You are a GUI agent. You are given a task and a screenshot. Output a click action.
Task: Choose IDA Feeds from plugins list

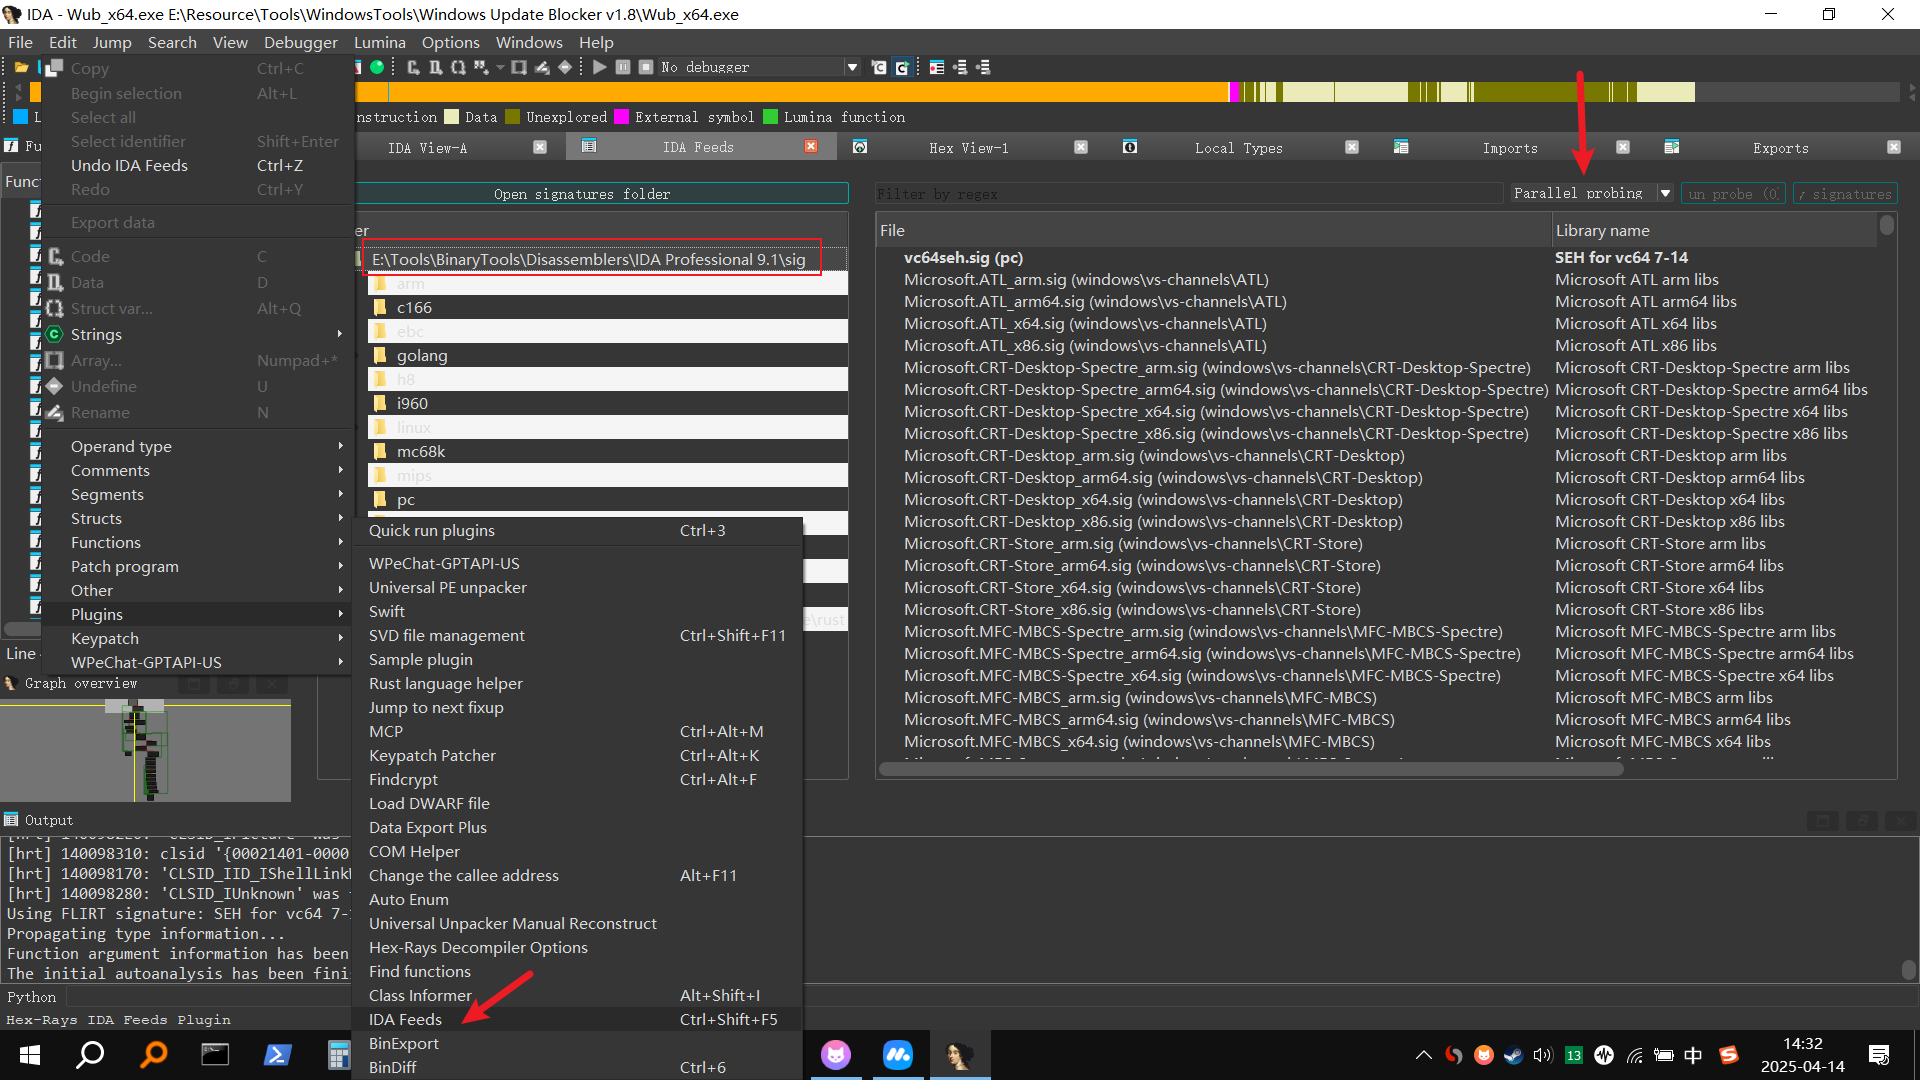[x=405, y=1019]
